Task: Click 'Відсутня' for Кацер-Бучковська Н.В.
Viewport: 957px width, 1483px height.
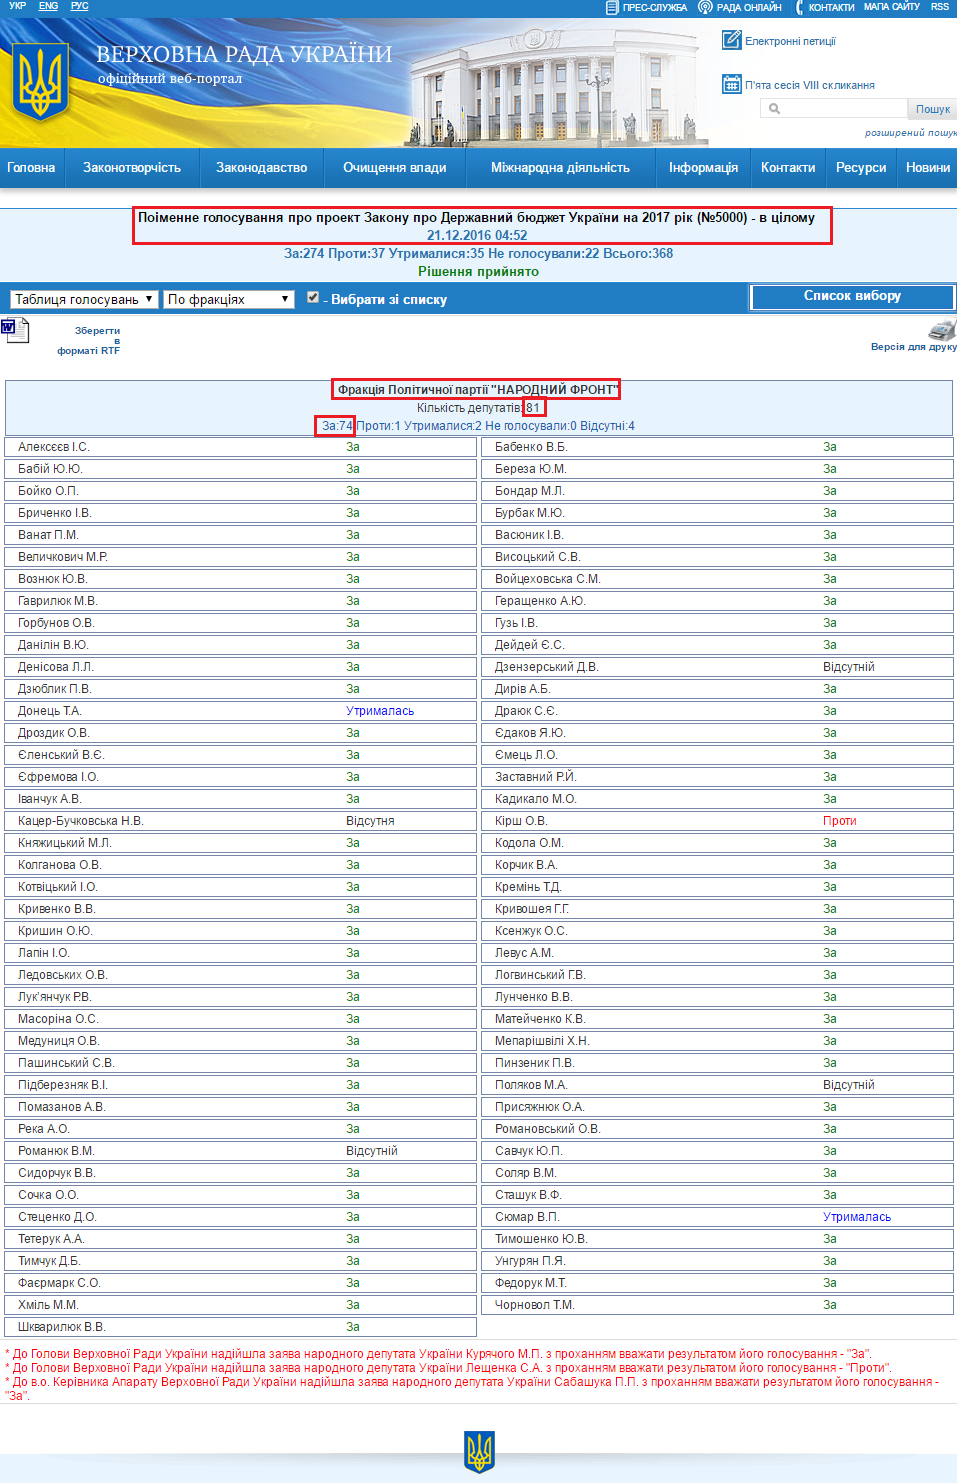Action: [370, 821]
